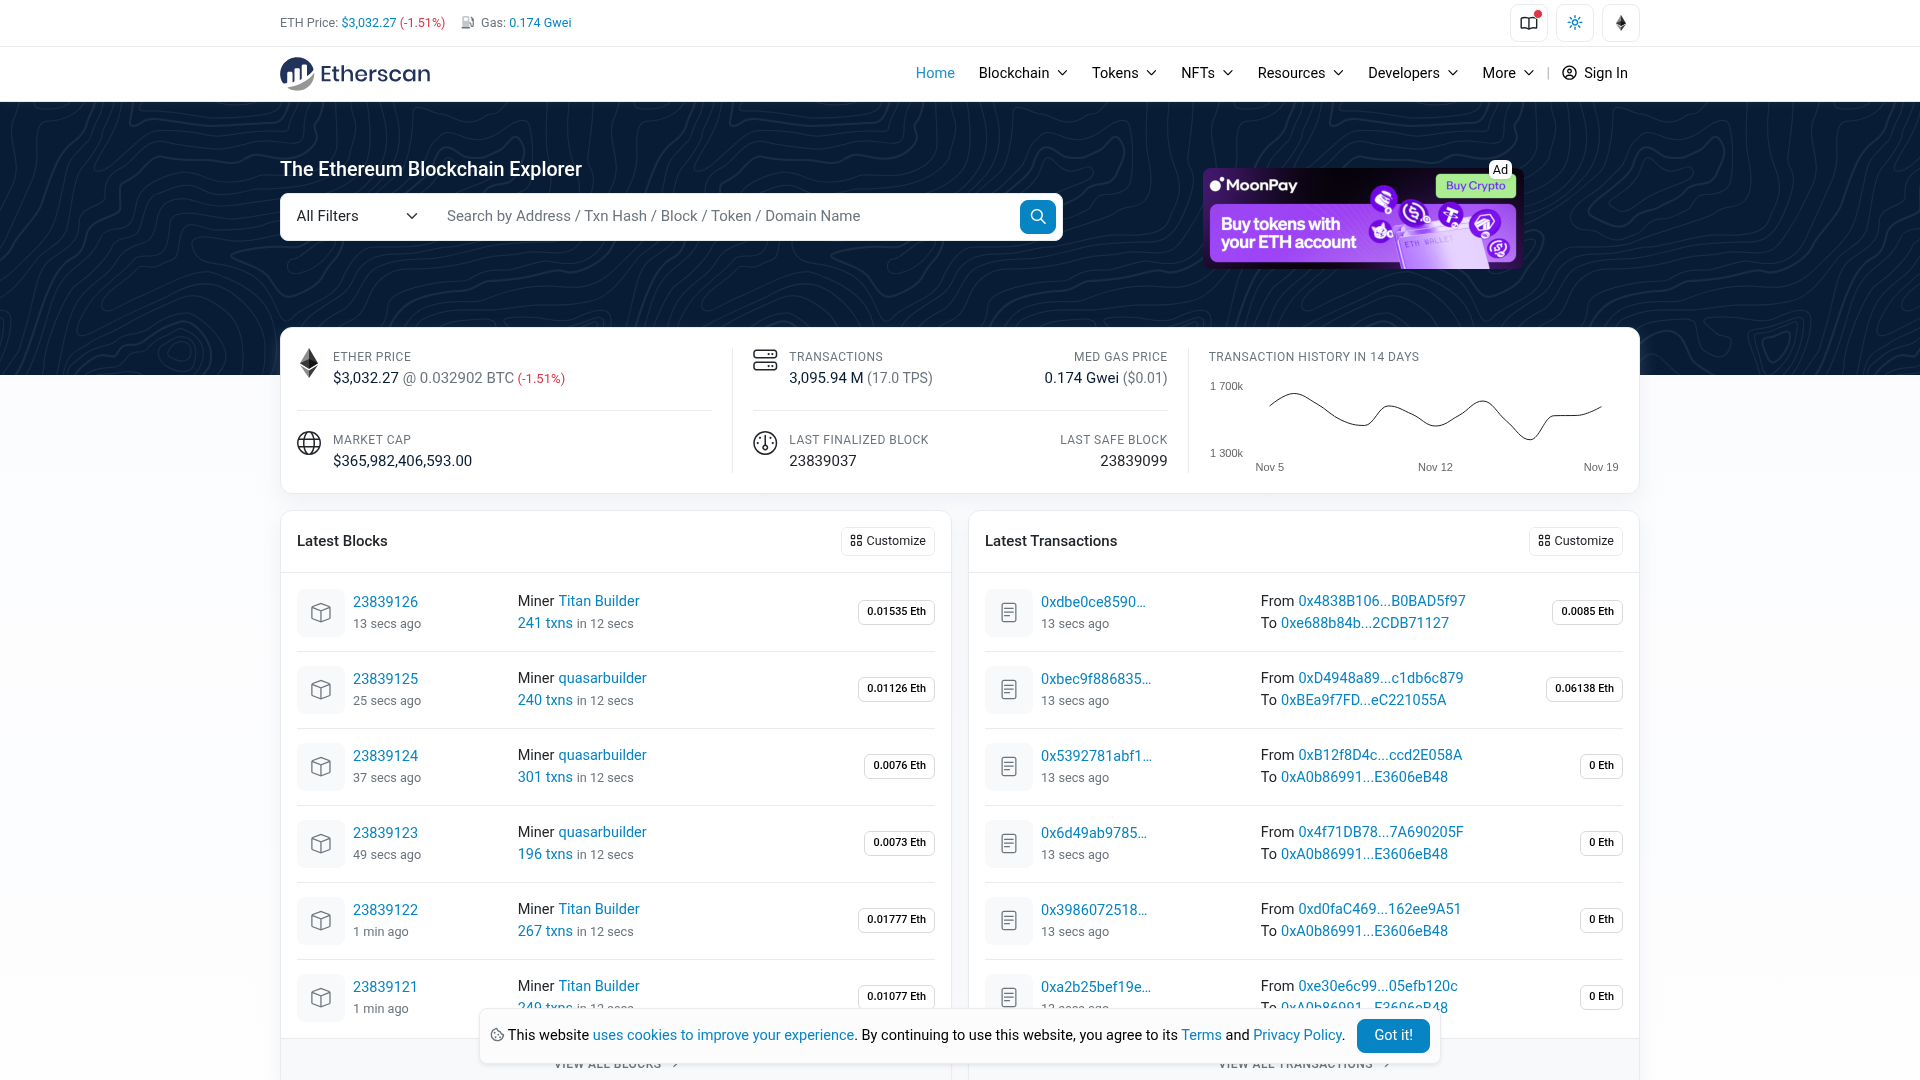
Task: Open the NFTs menu in the navbar
Action: click(1205, 73)
